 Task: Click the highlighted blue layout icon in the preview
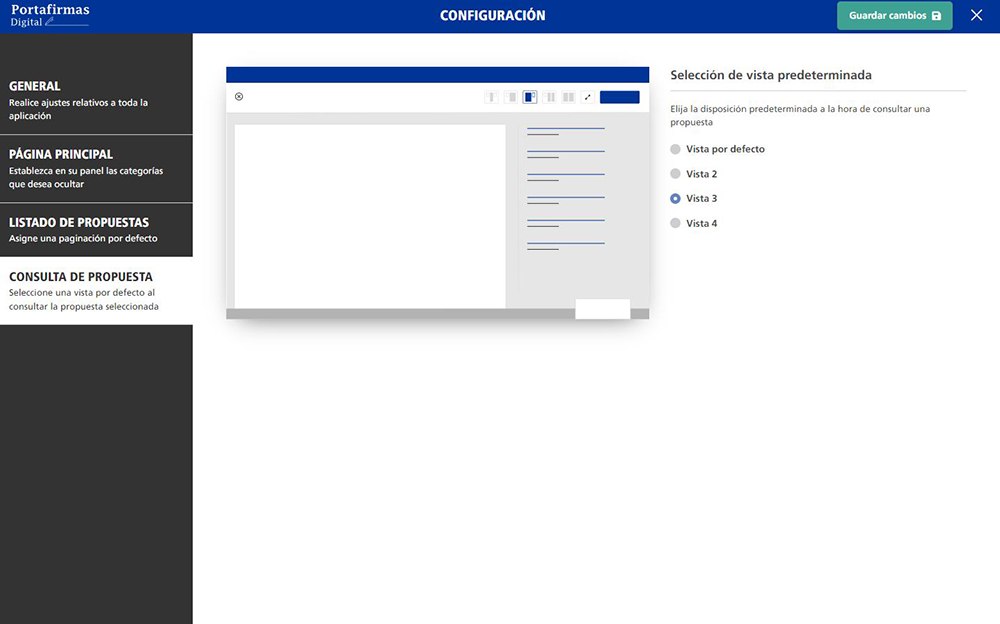pyautogui.click(x=530, y=97)
